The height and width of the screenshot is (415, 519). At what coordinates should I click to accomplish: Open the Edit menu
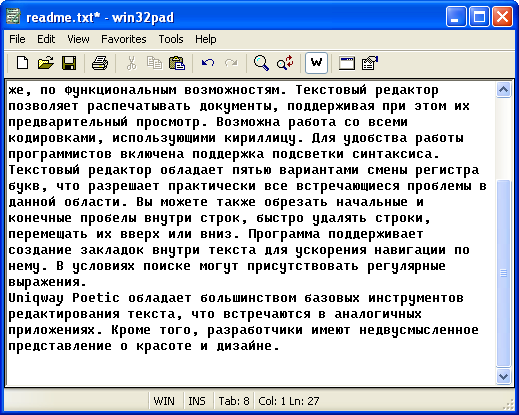click(46, 39)
